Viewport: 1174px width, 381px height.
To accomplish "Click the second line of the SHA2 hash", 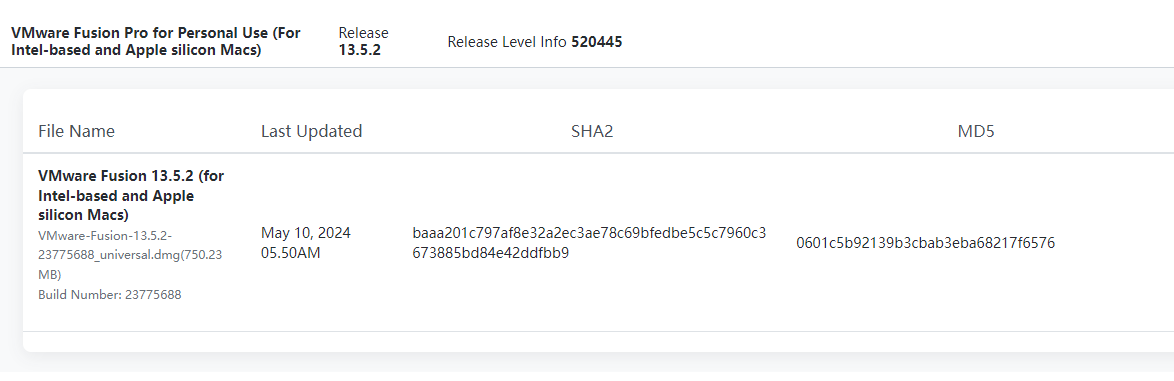I will coord(490,253).
